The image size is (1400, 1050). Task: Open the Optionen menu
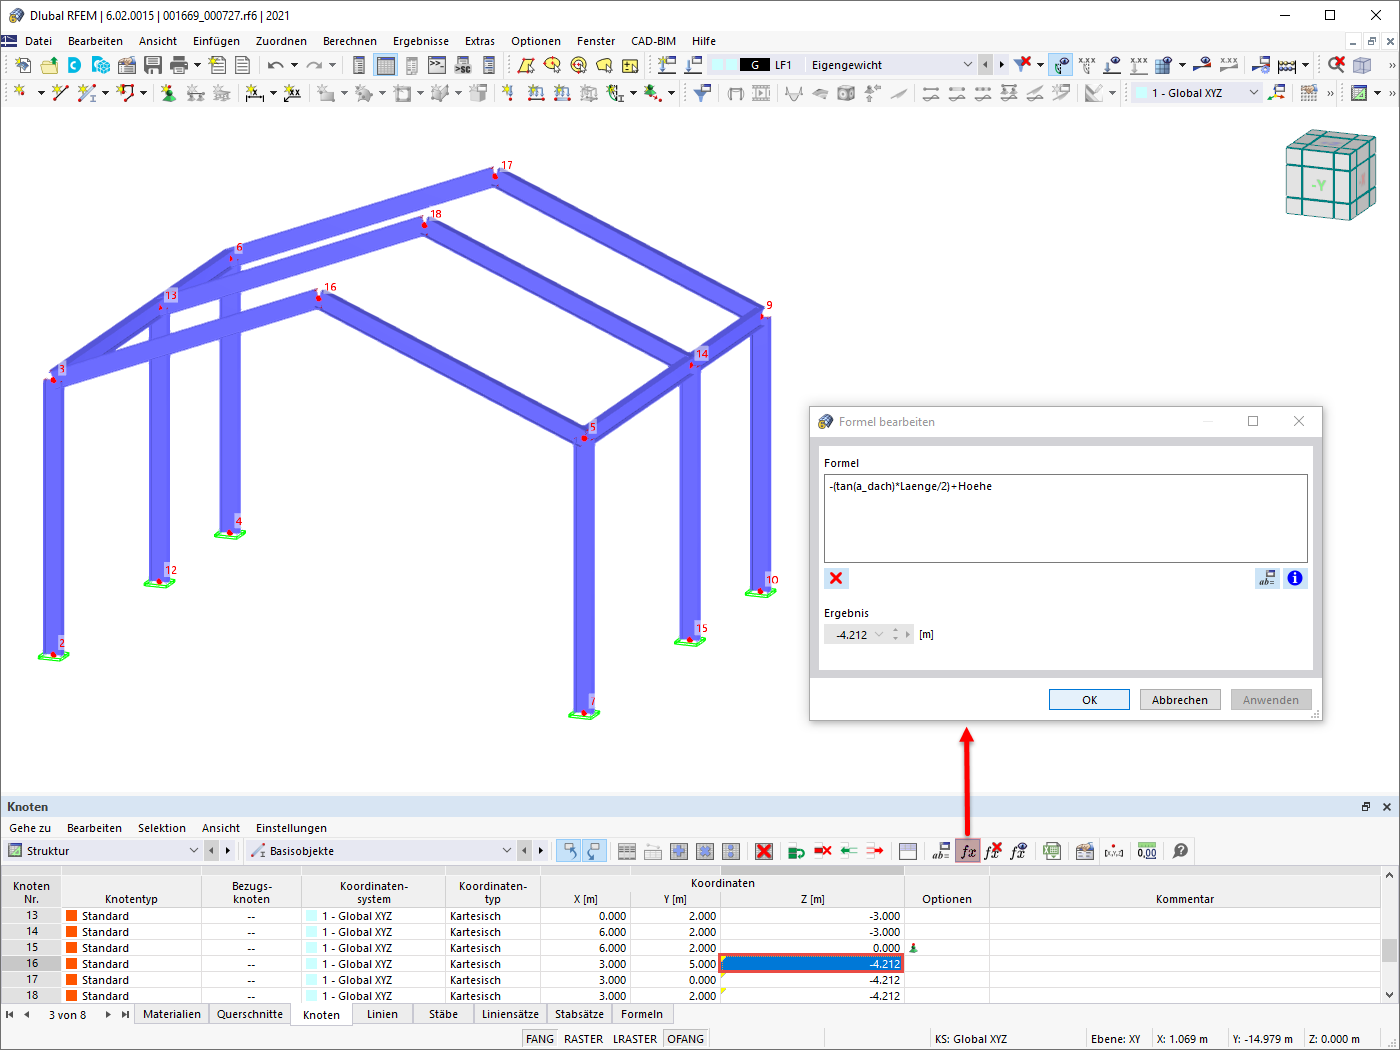536,41
